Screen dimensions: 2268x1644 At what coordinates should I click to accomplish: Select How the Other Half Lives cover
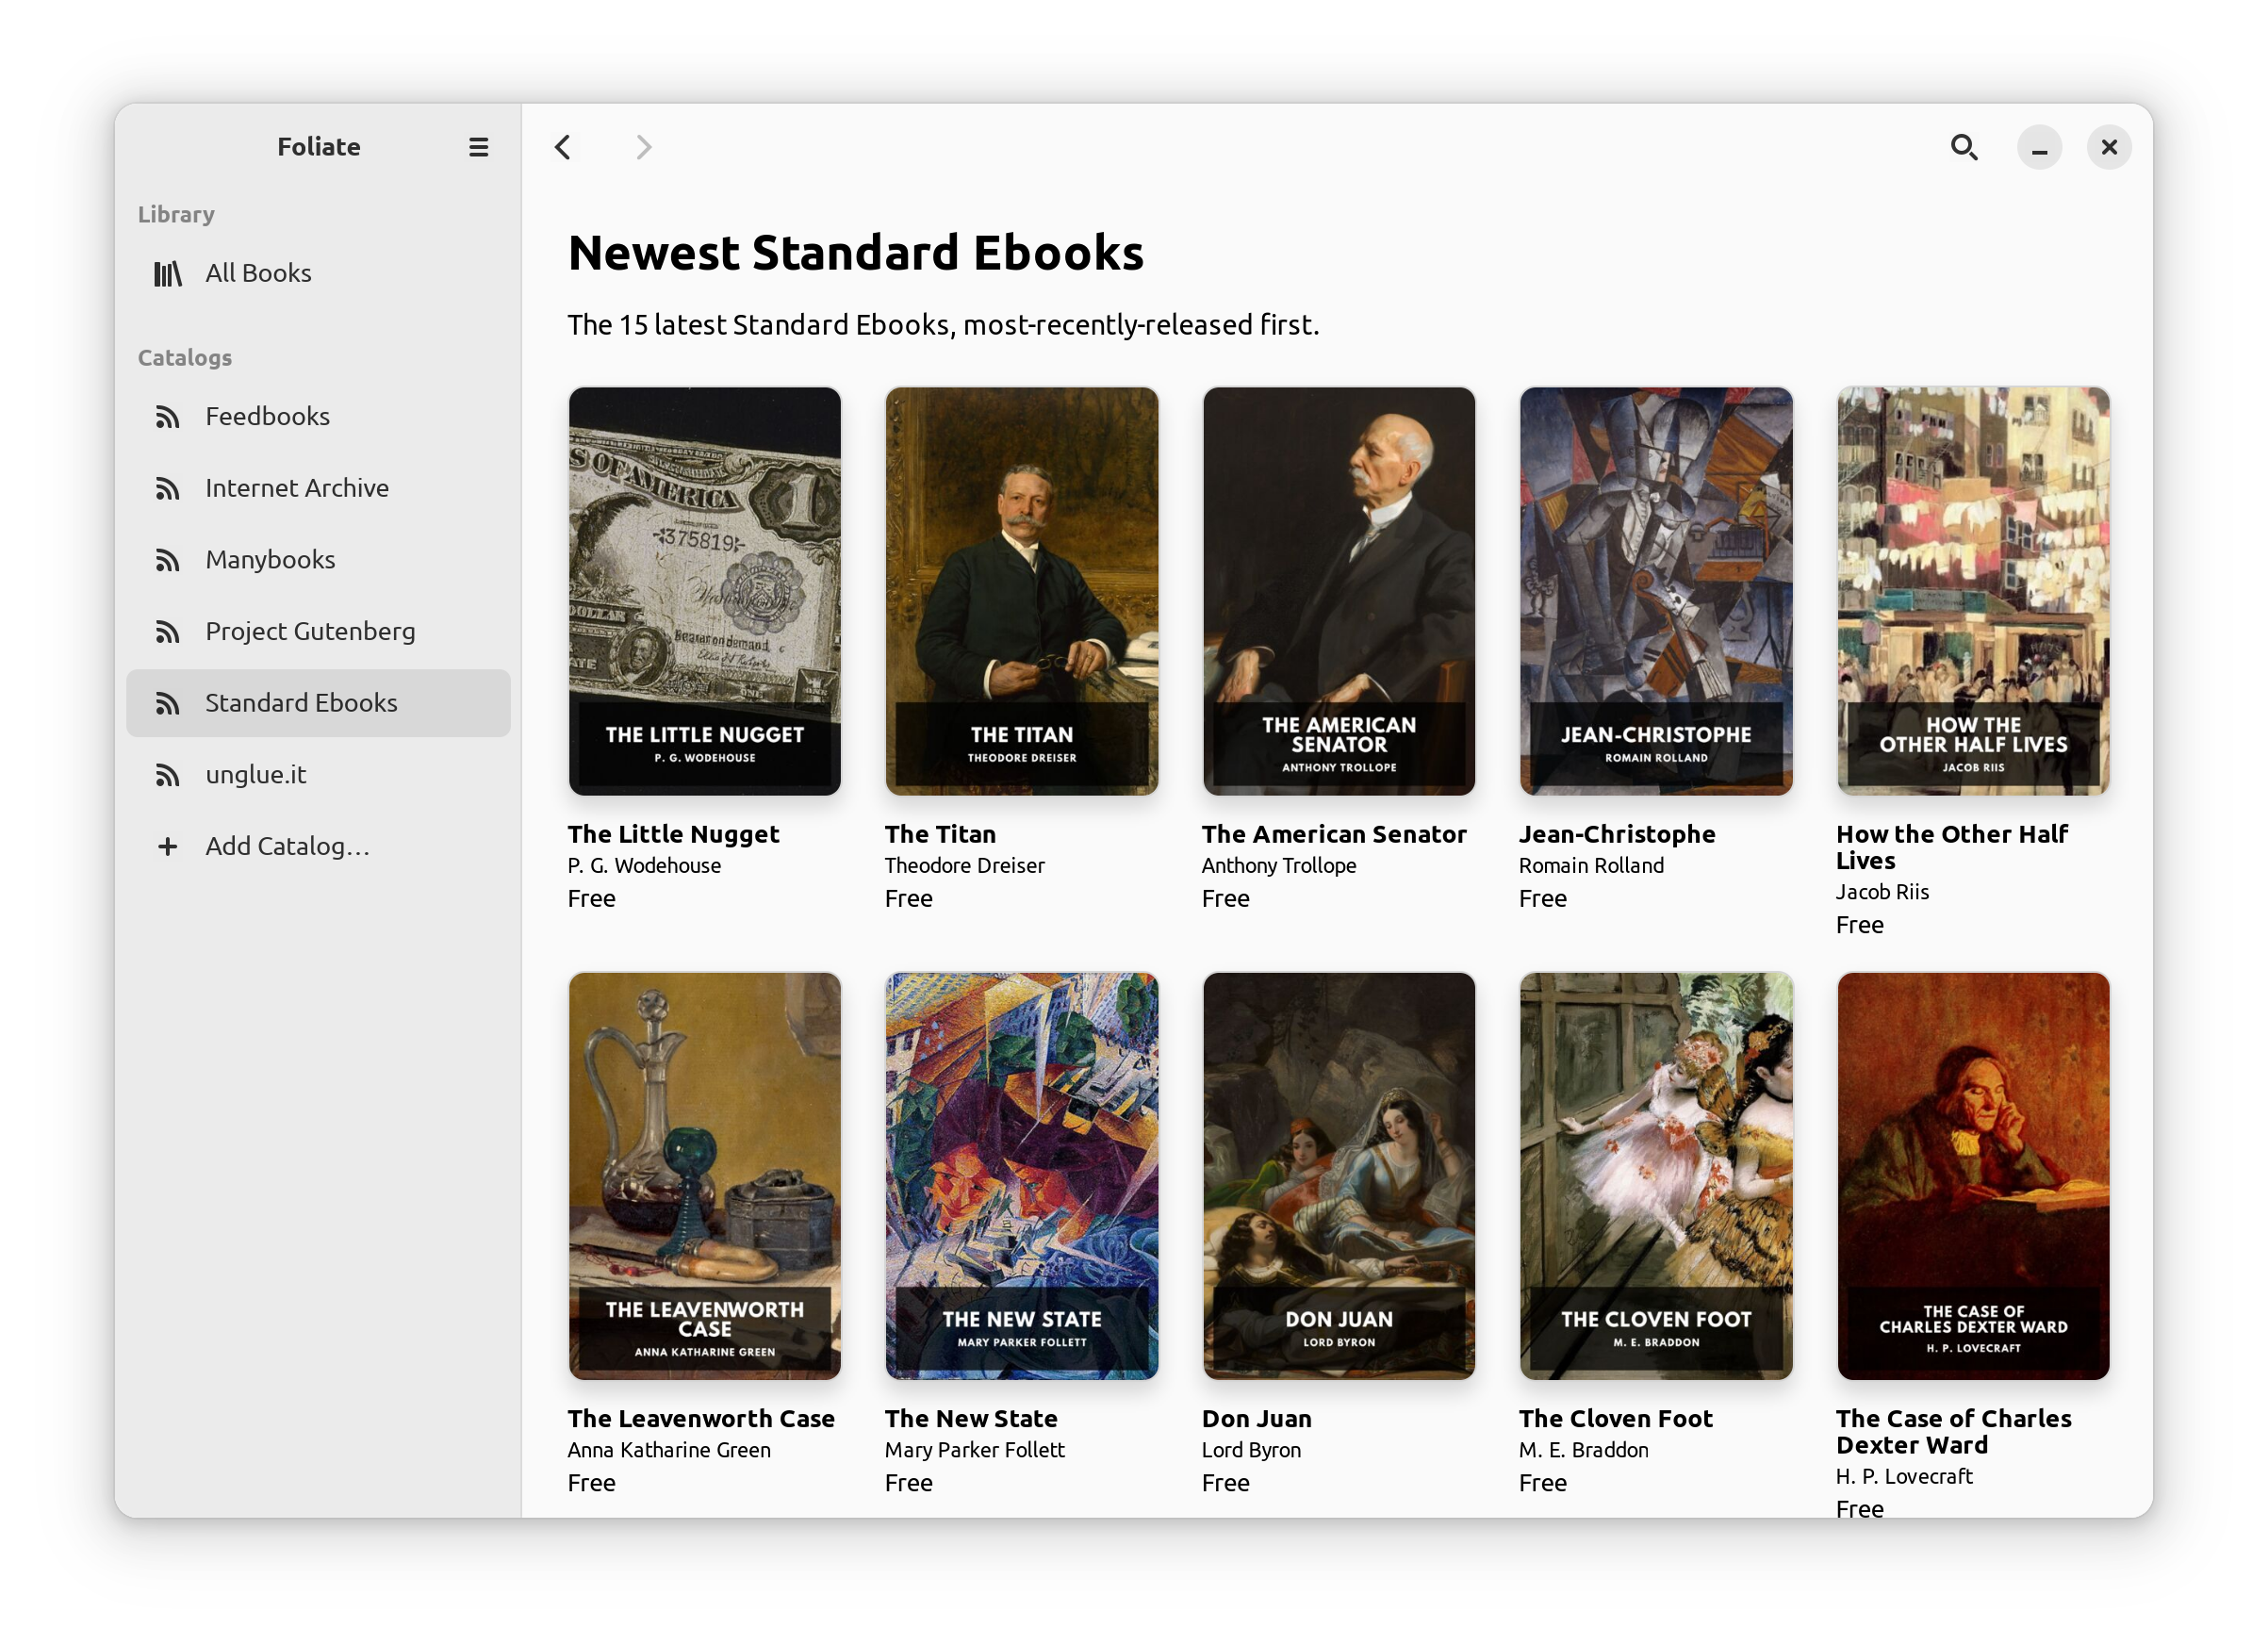coord(1972,591)
